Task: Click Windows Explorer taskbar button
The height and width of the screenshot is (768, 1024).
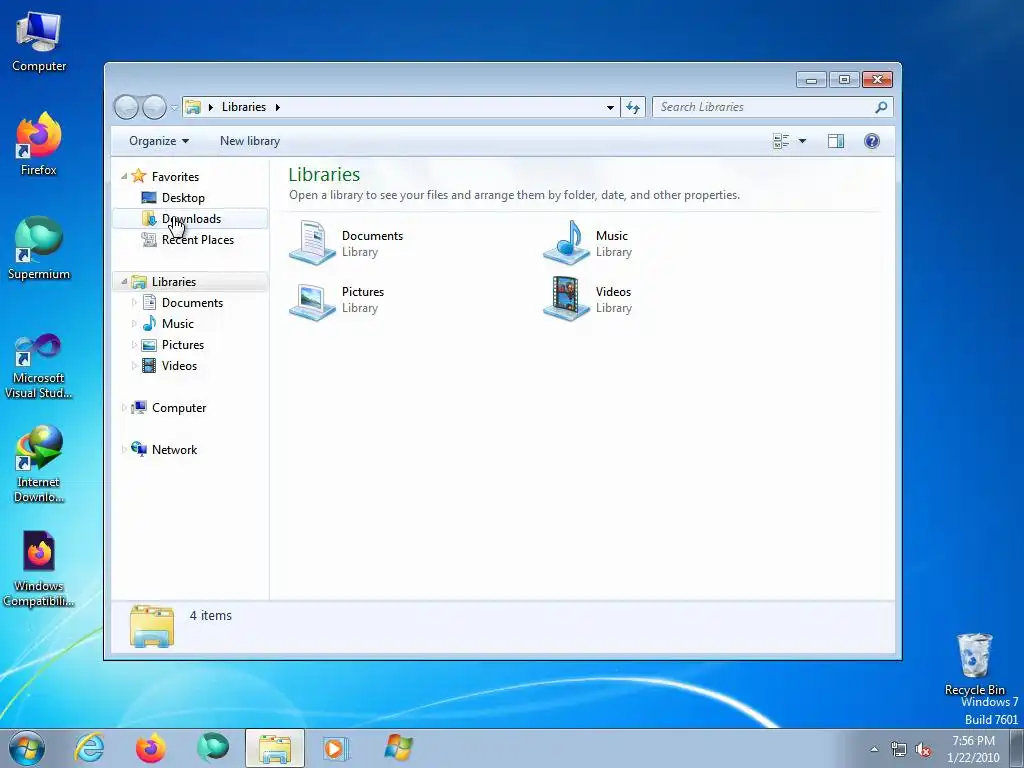Action: 275,748
